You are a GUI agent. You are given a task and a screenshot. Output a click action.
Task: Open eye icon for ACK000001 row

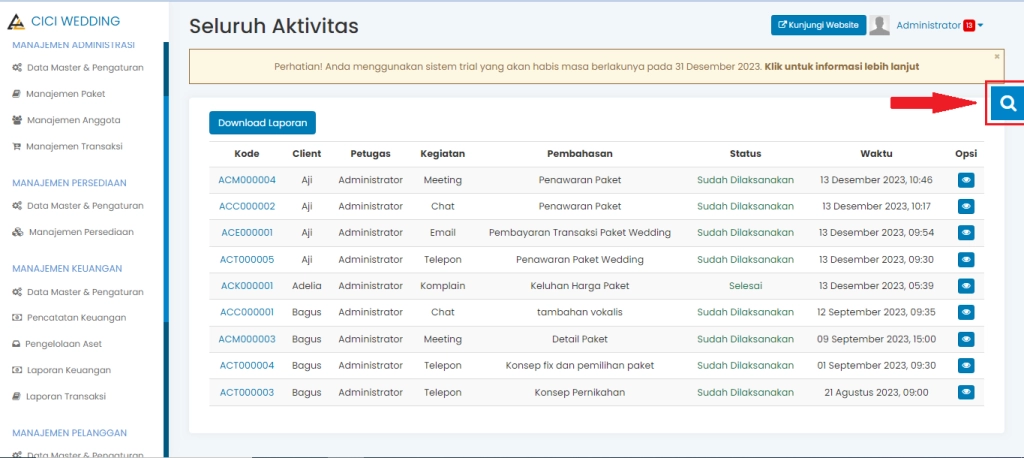(966, 286)
